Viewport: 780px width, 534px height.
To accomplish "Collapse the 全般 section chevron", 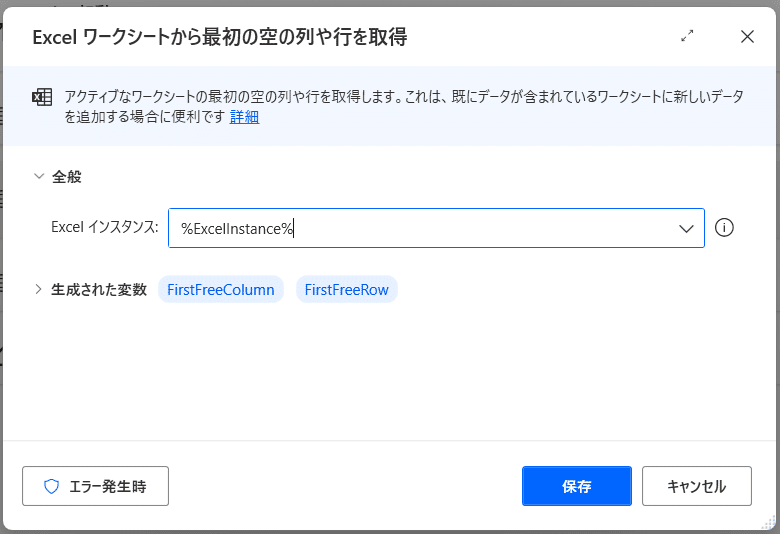I will coord(39,176).
